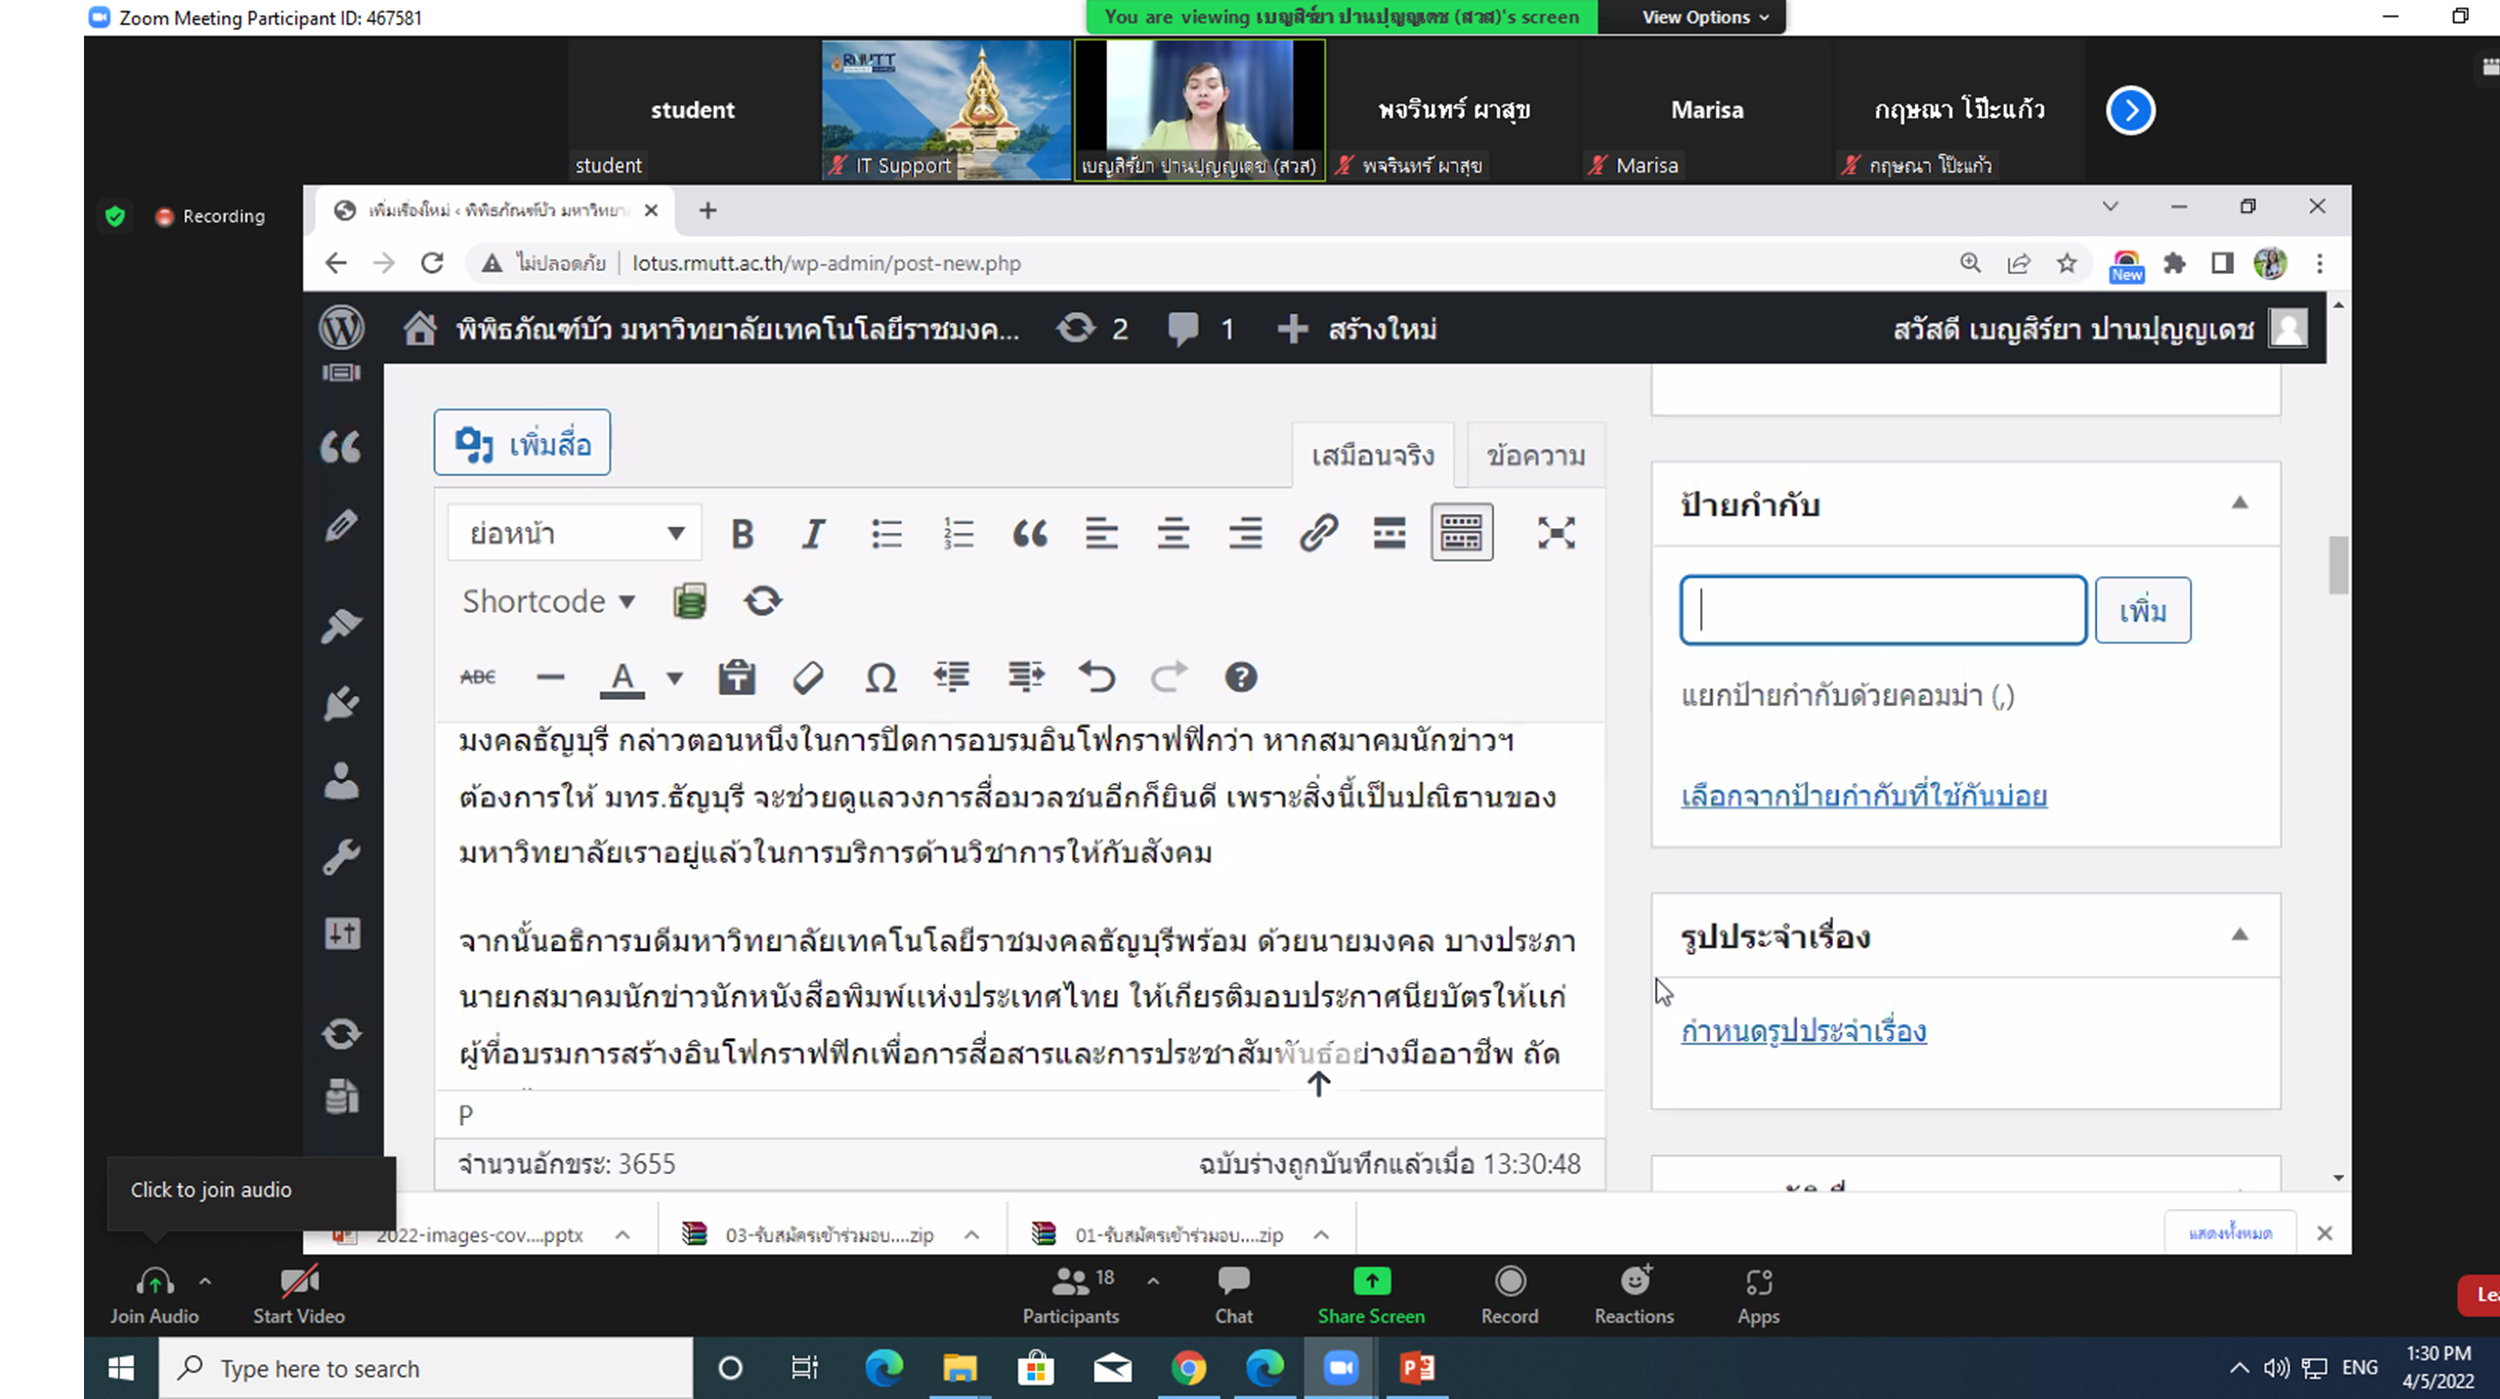Toggle bold formatting in the editor toolbar
Viewport: 2500px width, 1399px height.
(x=742, y=533)
